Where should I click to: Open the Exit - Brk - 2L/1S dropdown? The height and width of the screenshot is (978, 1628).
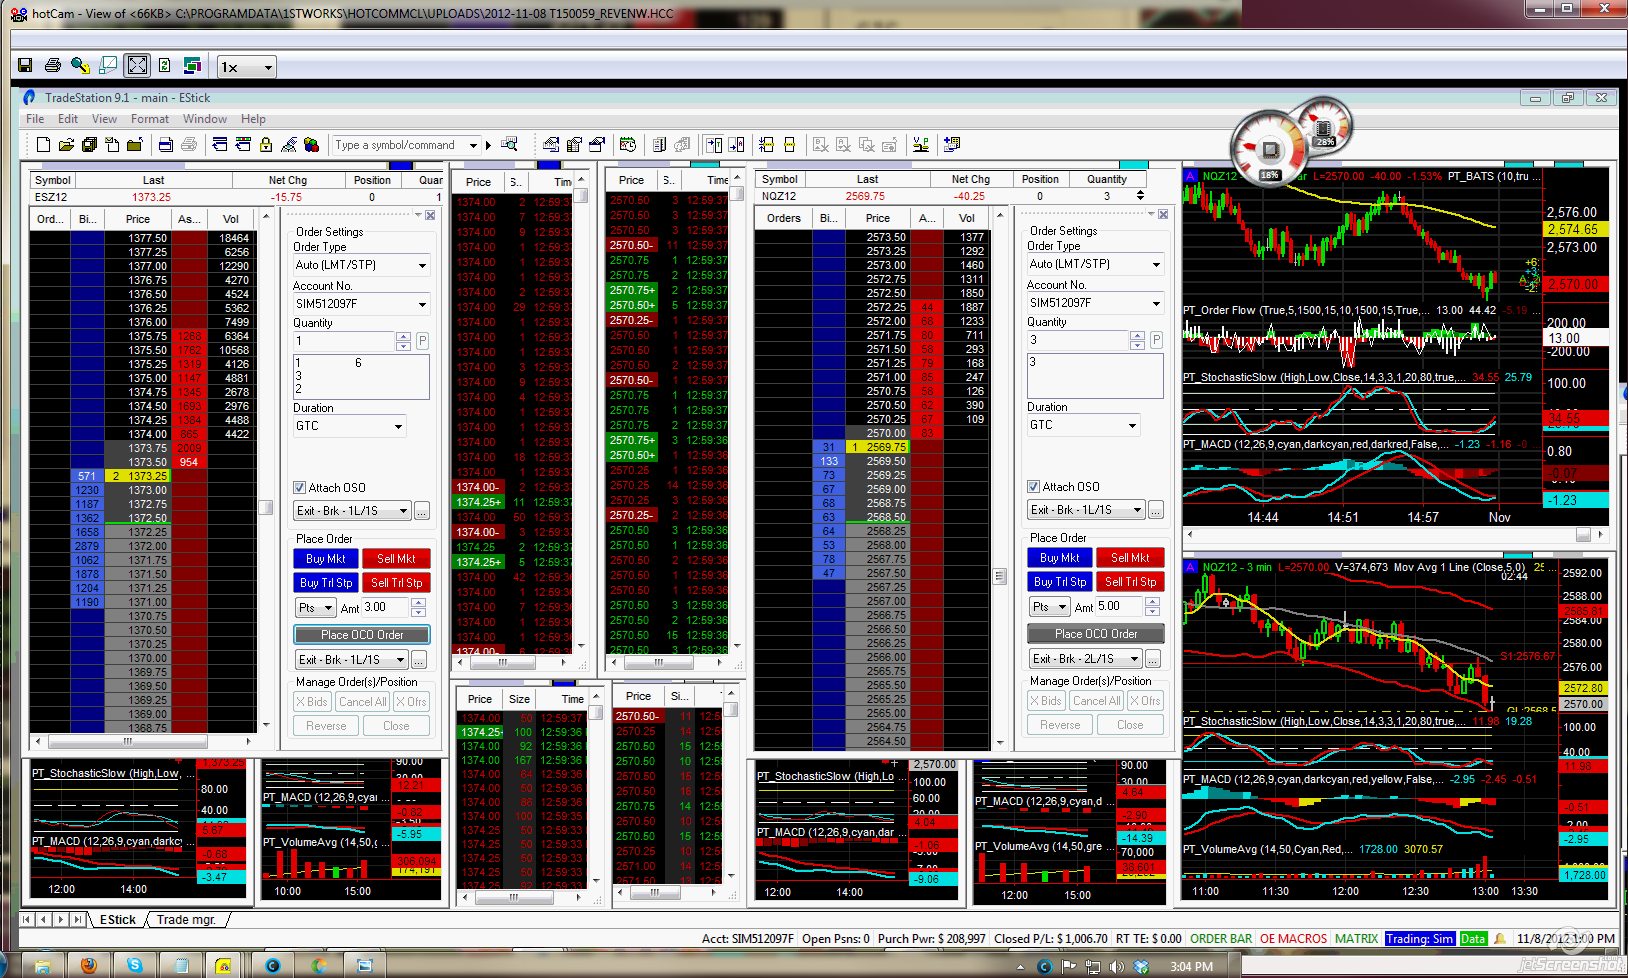tap(1086, 659)
